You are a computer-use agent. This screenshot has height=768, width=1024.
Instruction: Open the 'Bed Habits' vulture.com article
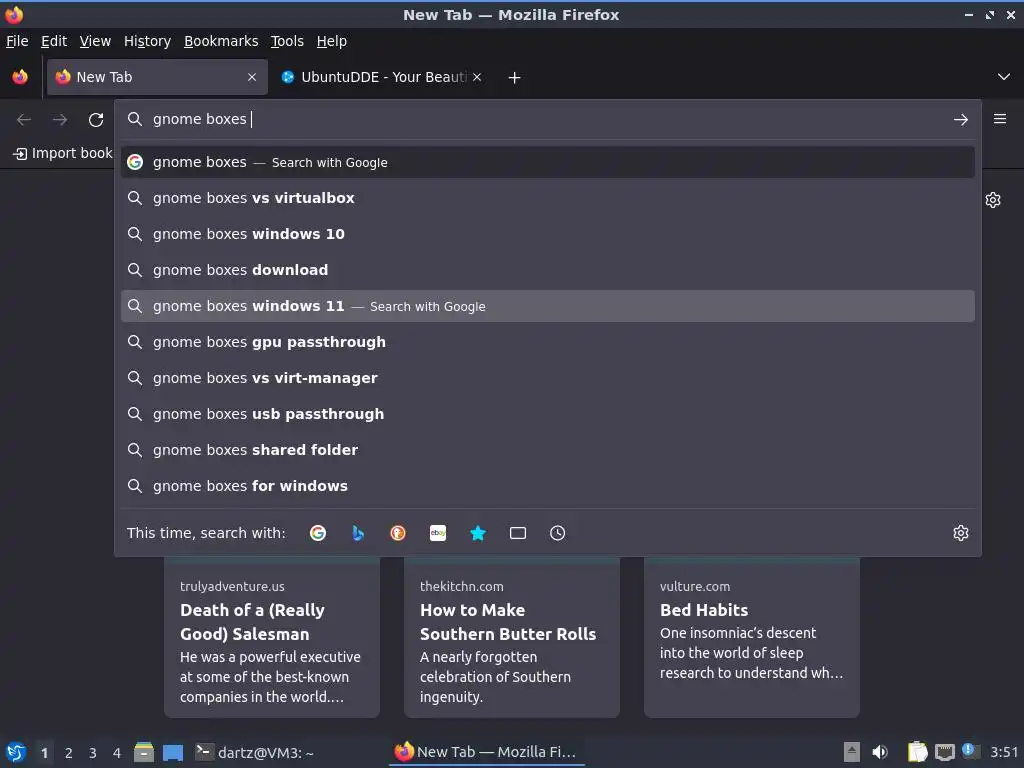pyautogui.click(x=752, y=637)
